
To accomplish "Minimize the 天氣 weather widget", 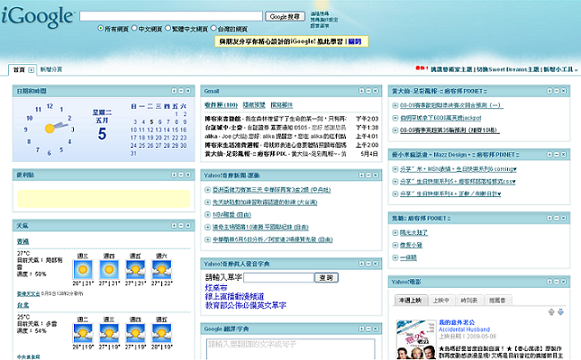I will tap(181, 226).
